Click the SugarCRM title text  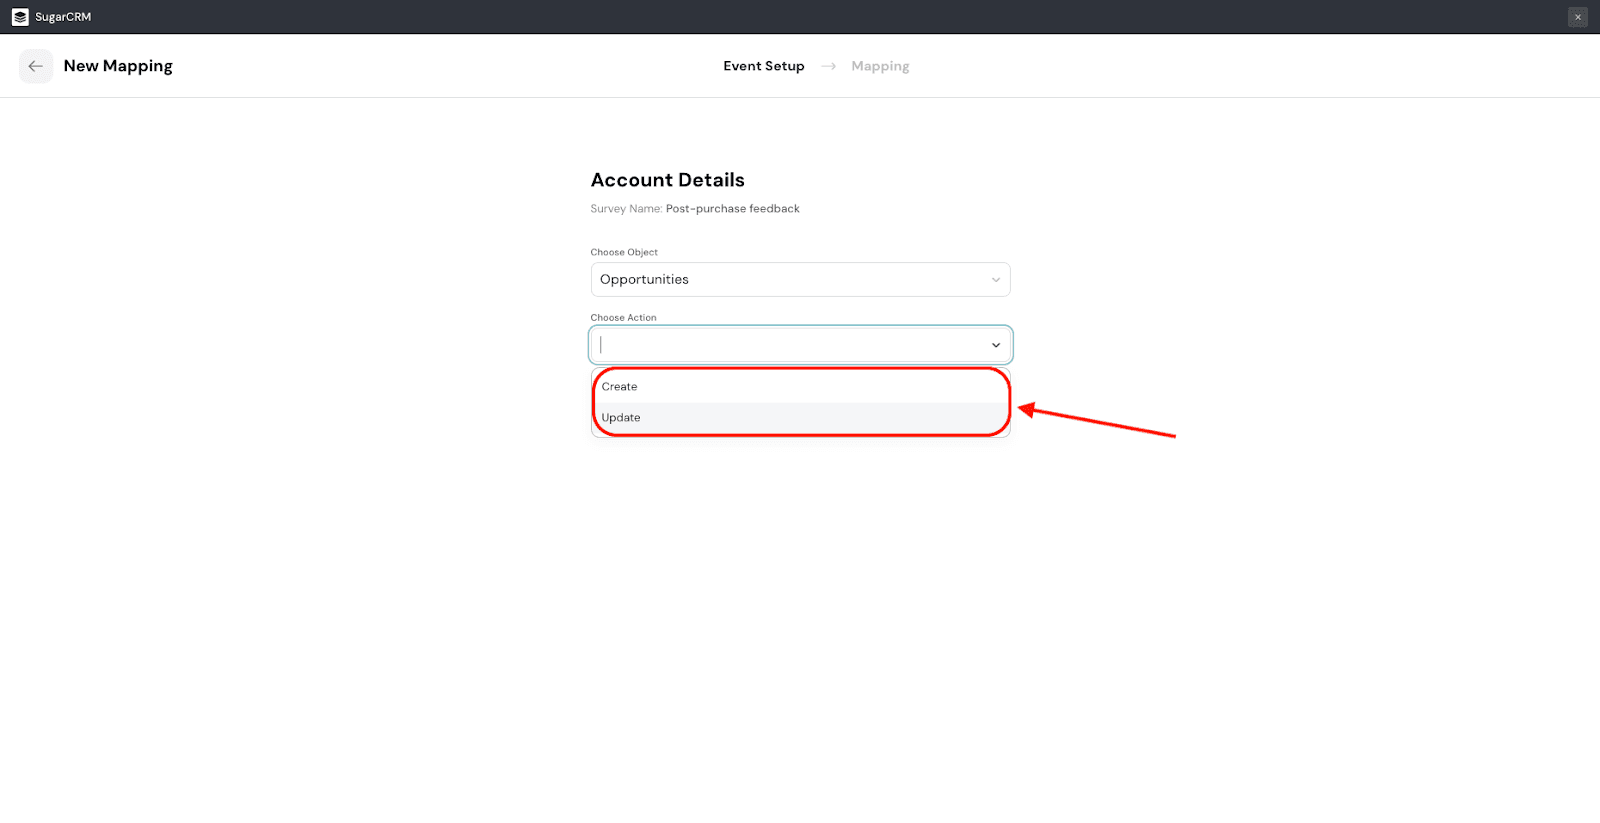(x=63, y=17)
